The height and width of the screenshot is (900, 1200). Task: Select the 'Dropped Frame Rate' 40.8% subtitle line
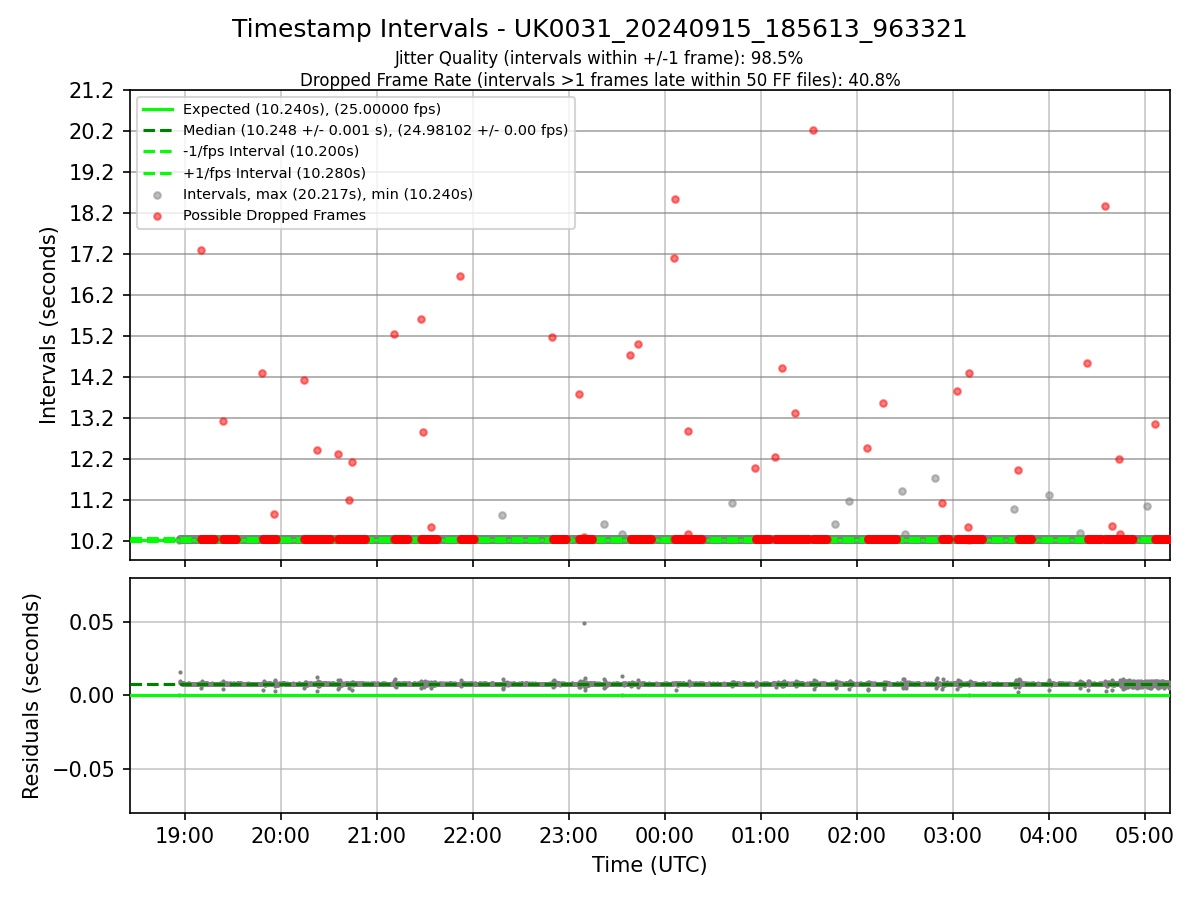click(x=599, y=80)
